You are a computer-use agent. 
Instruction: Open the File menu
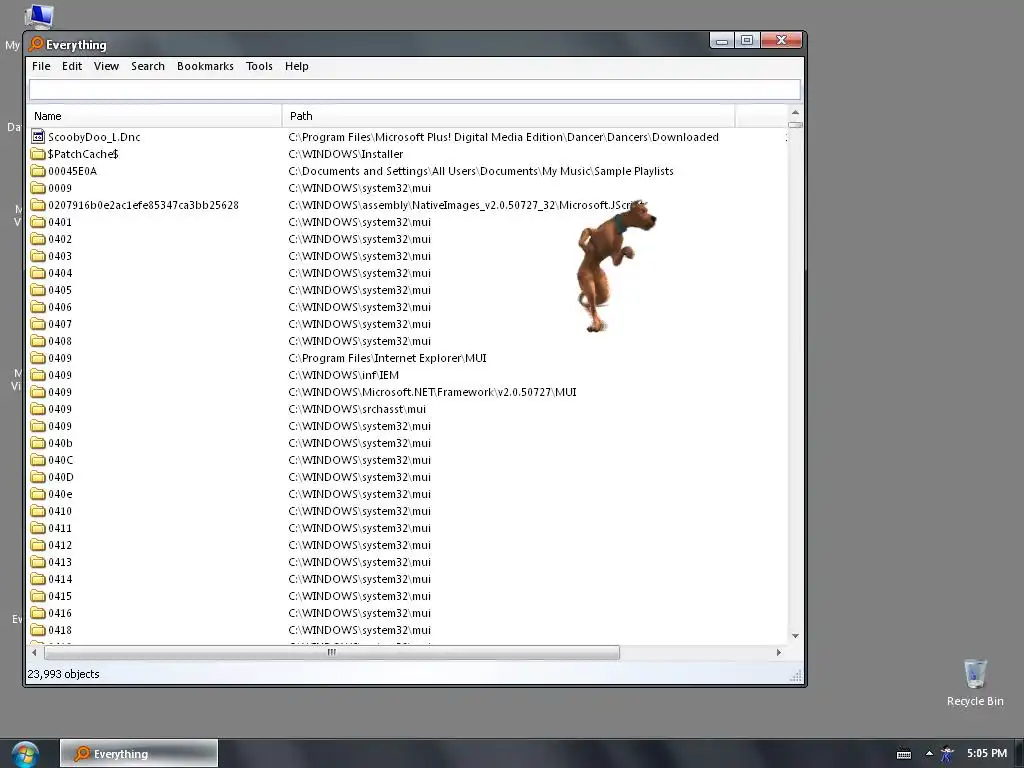(x=41, y=66)
